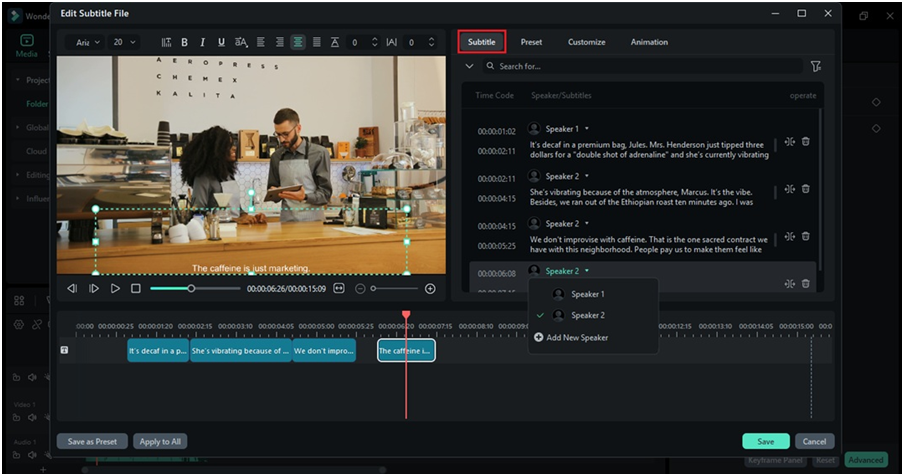Click the green Save button
Viewport: 904px width, 476px height.
(x=766, y=441)
